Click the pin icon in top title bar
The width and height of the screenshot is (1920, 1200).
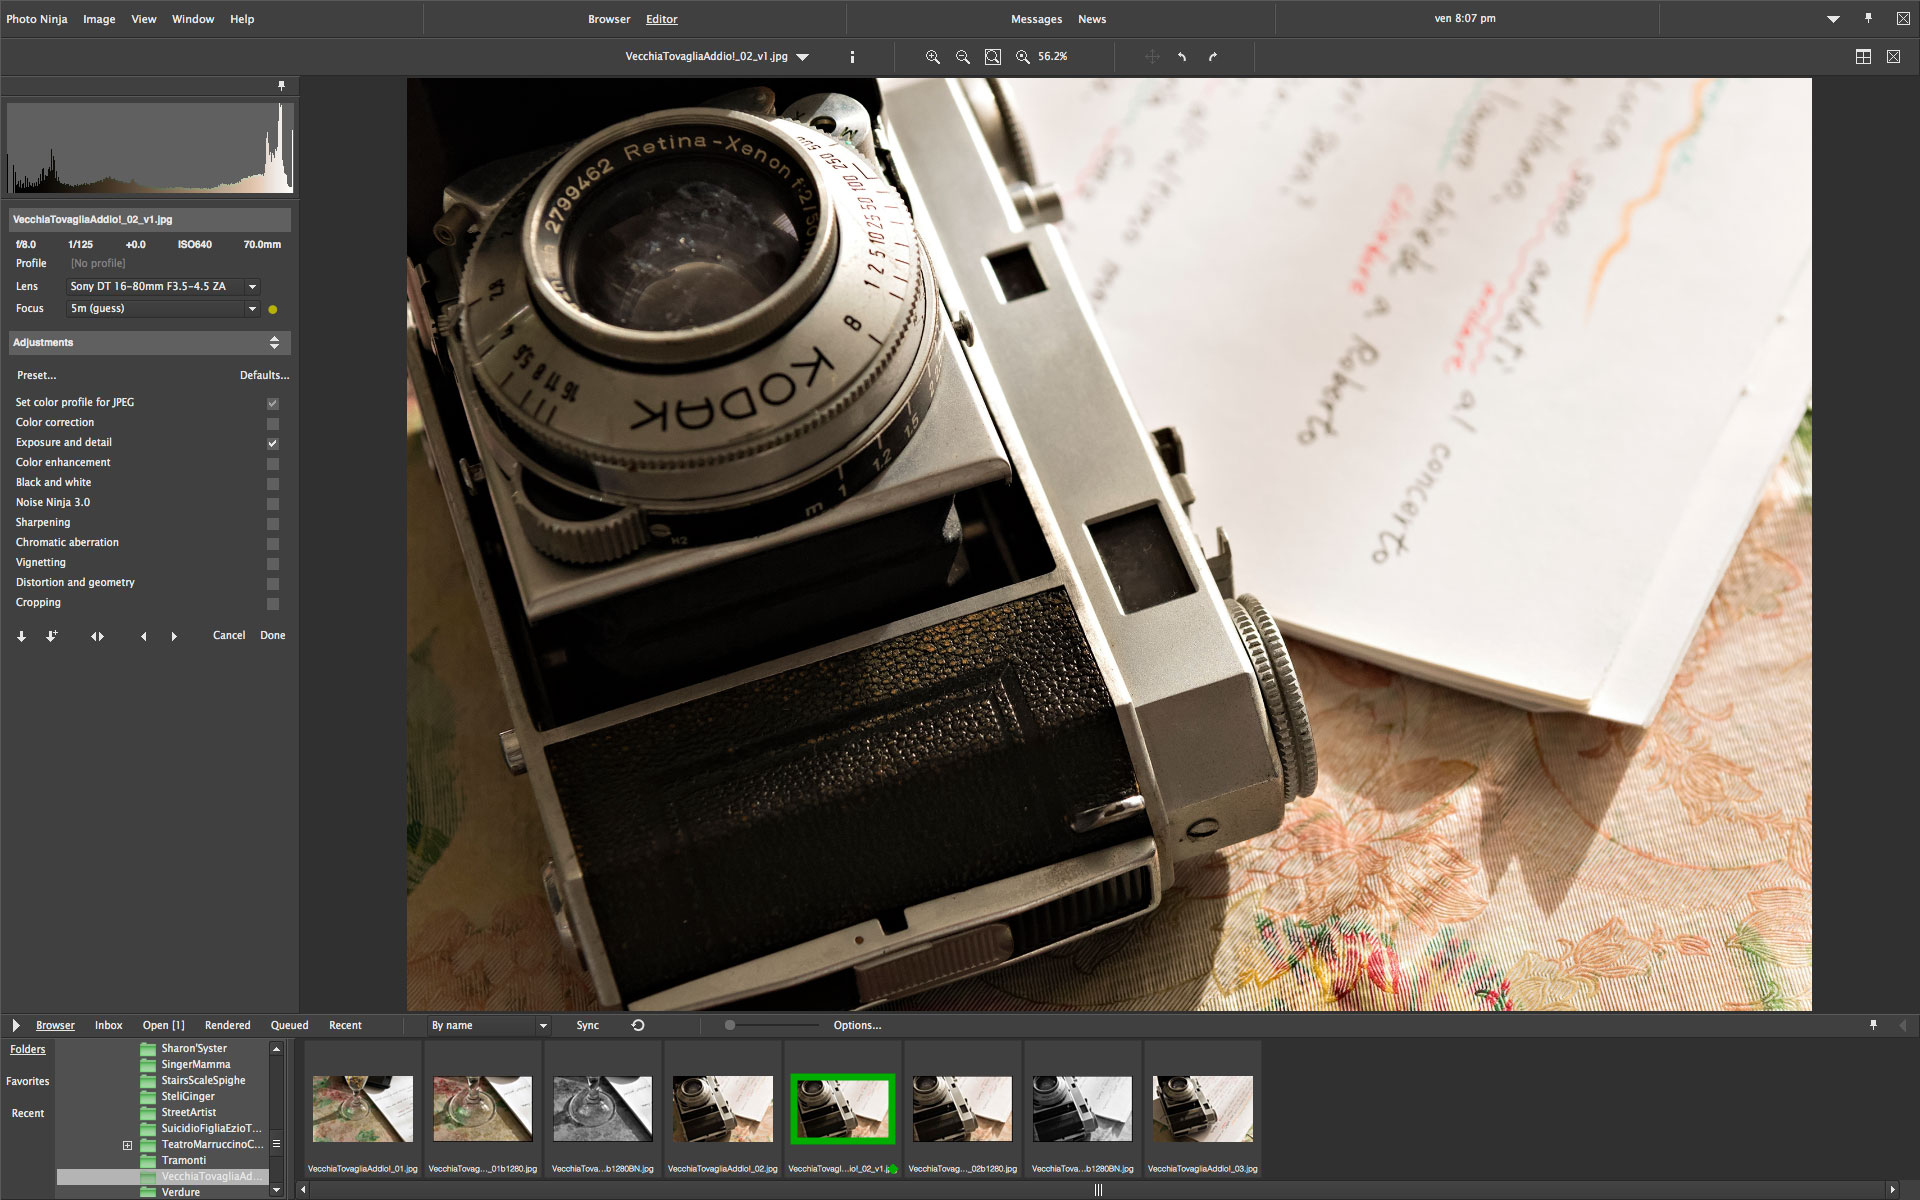[1868, 18]
